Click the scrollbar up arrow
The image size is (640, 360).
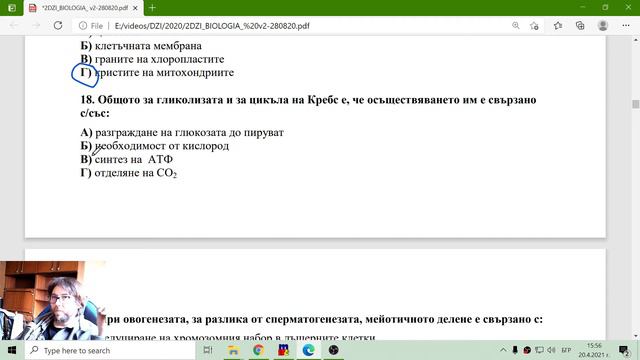[636, 40]
